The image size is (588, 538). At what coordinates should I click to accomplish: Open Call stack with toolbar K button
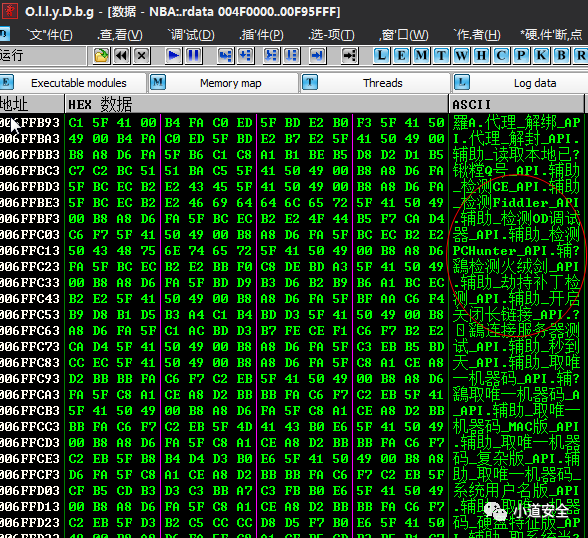541,56
